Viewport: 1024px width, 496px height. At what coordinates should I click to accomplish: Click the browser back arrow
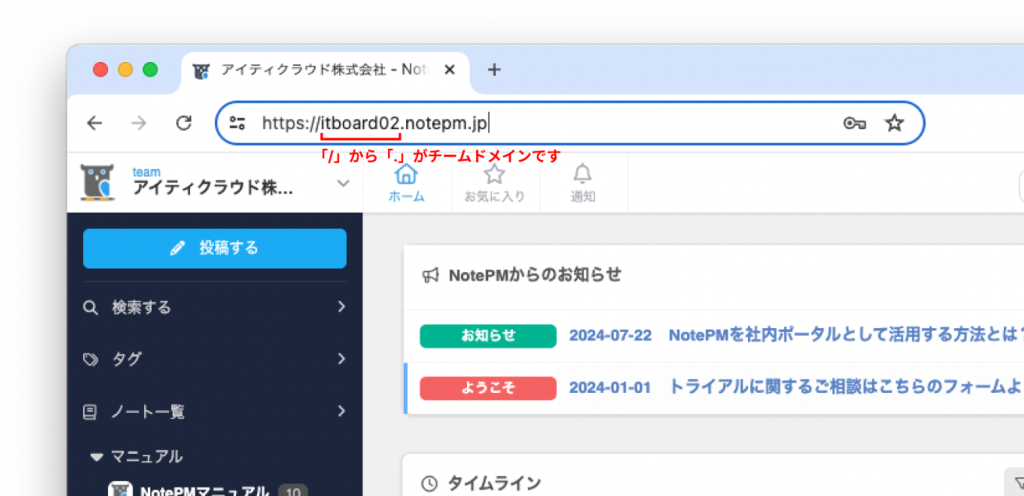[94, 123]
